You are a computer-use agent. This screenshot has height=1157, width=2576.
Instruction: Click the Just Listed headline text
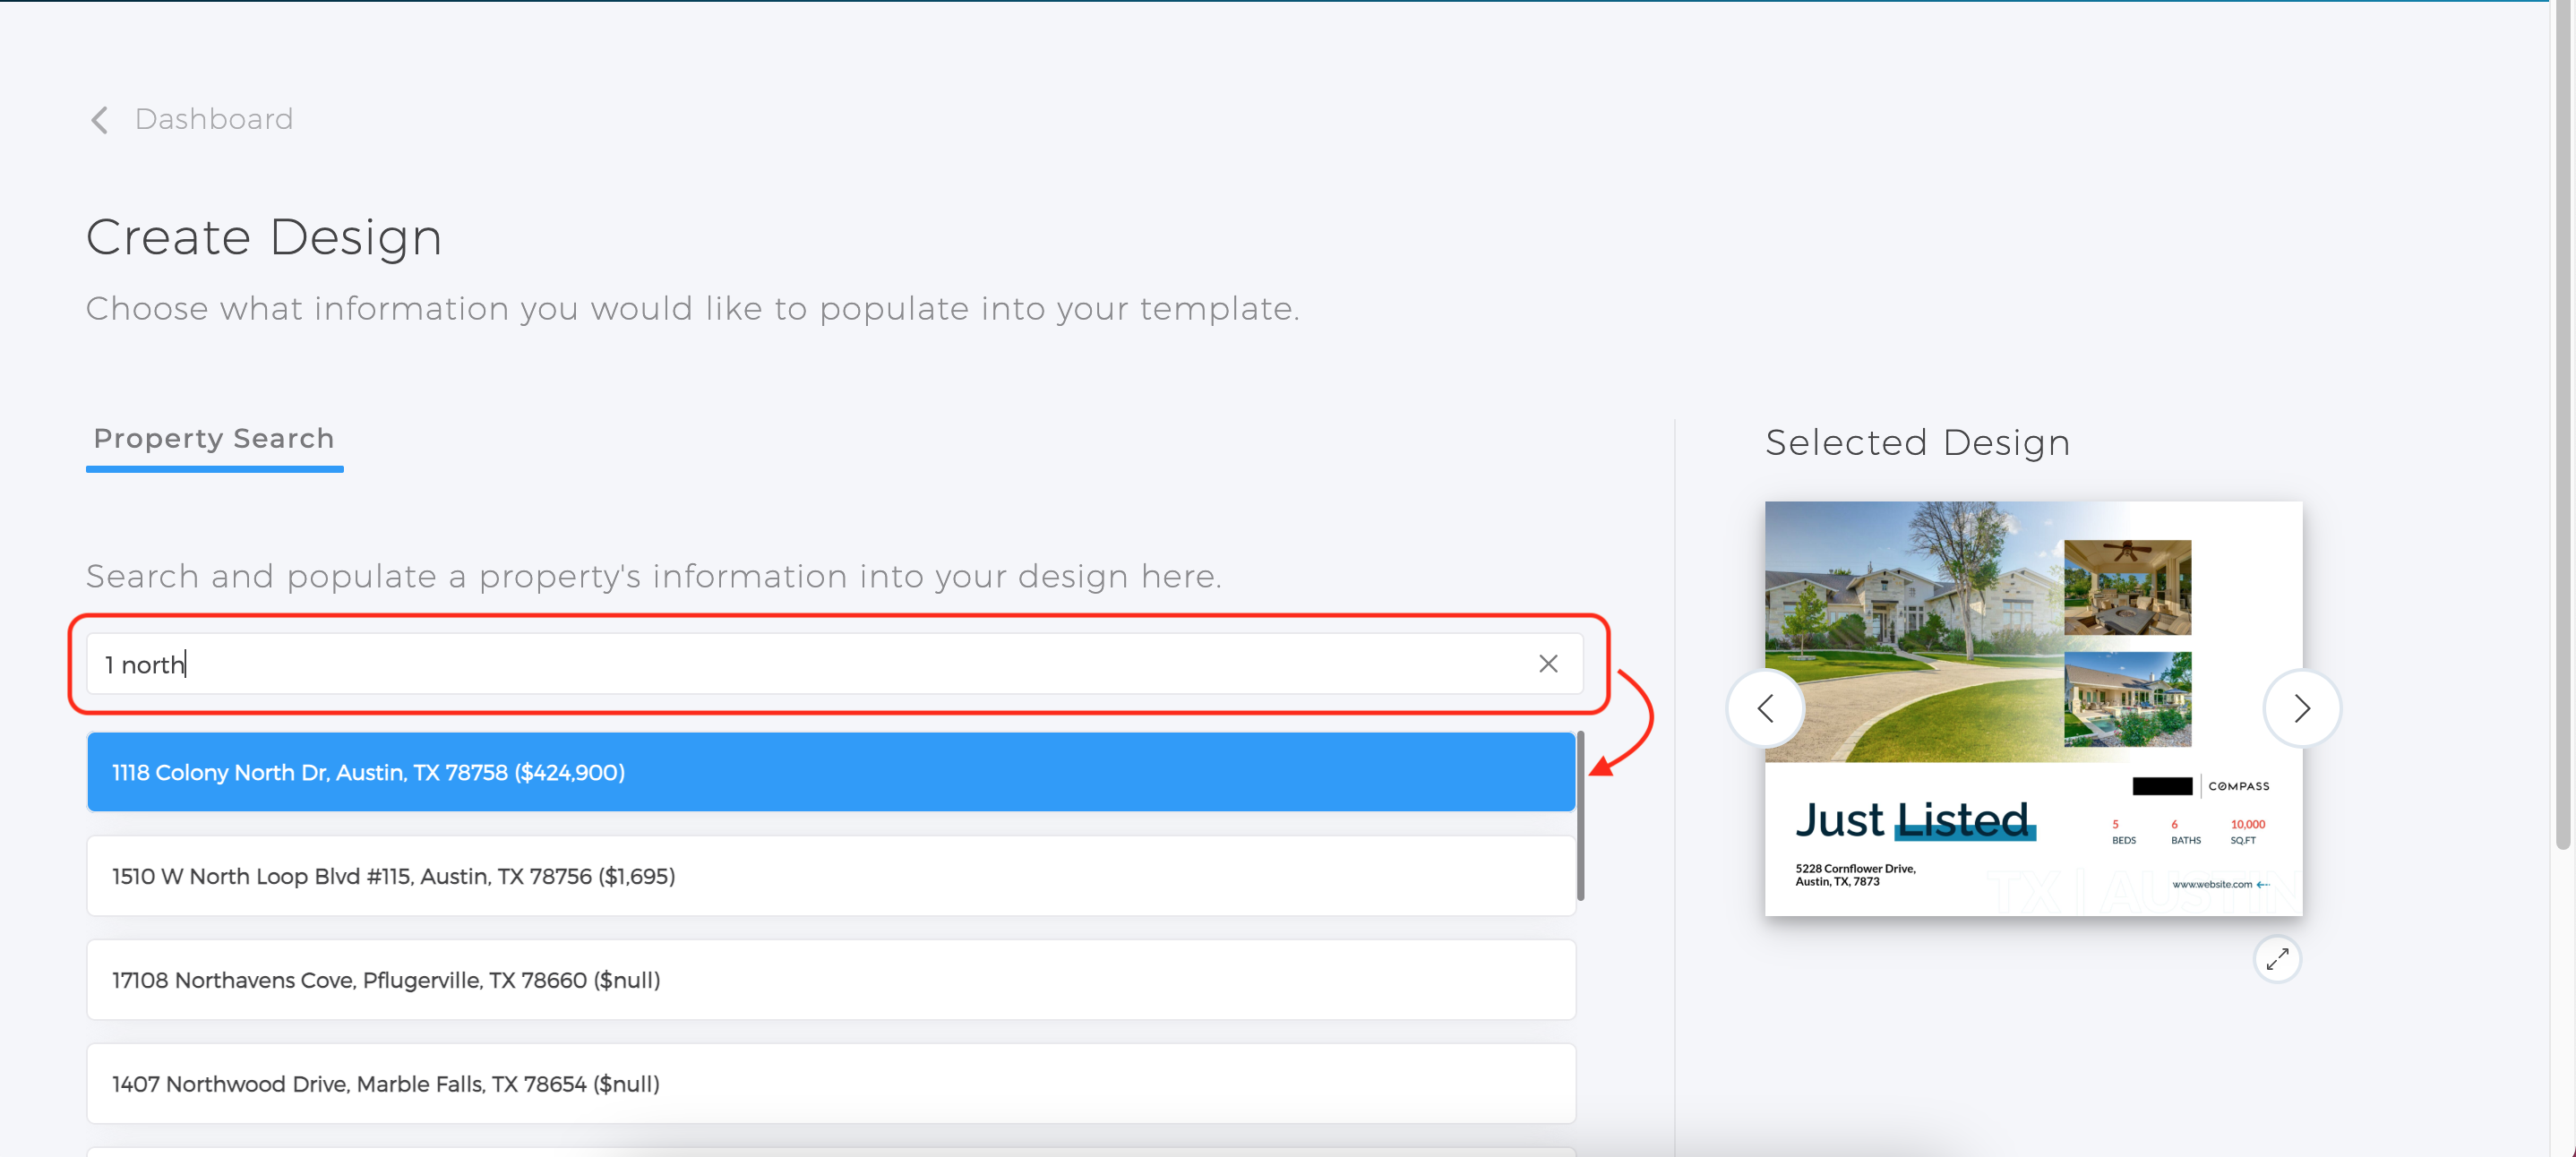click(x=1915, y=820)
